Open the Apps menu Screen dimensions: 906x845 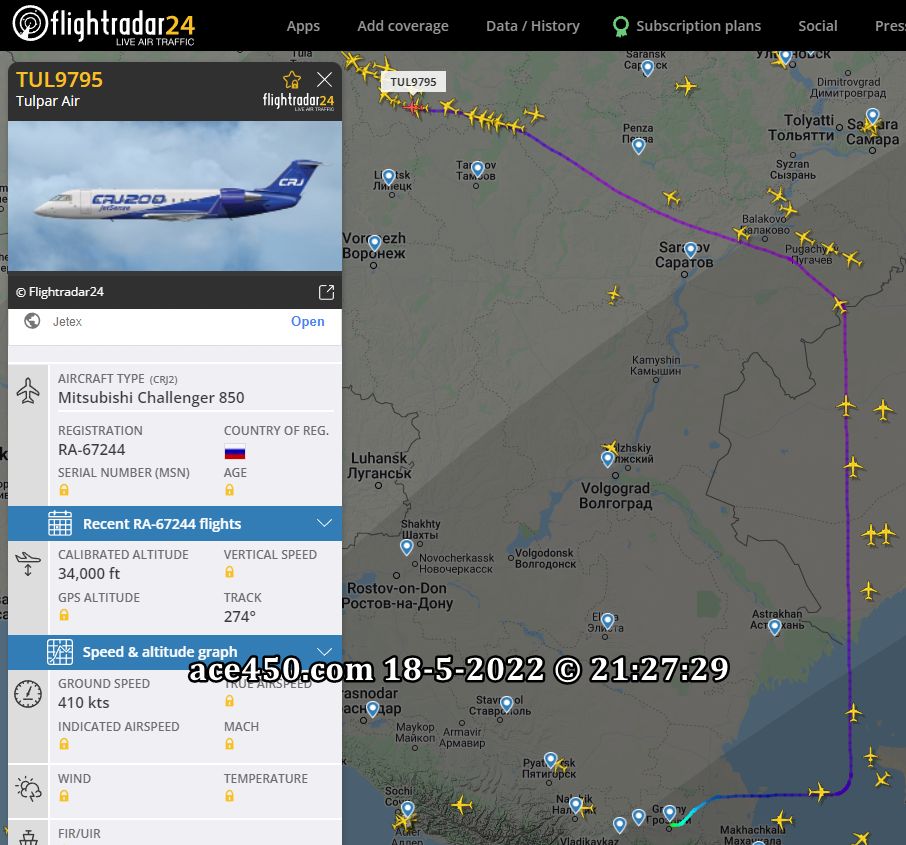(x=303, y=26)
